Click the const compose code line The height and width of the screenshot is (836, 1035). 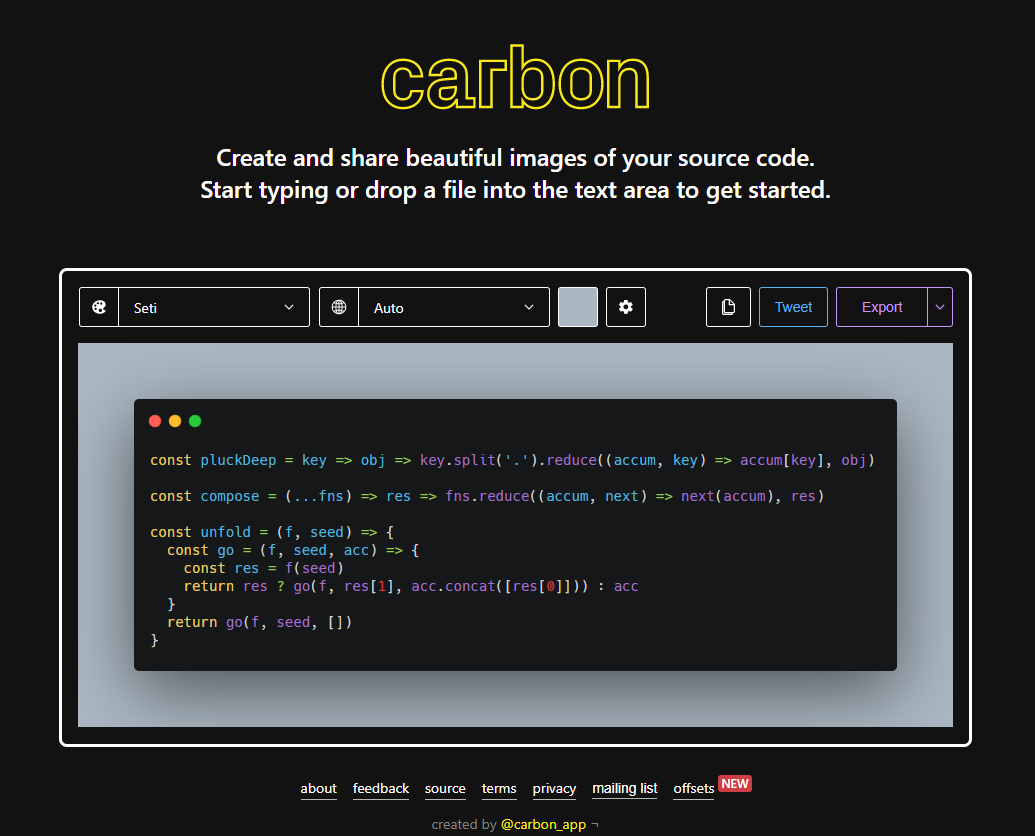click(x=487, y=496)
